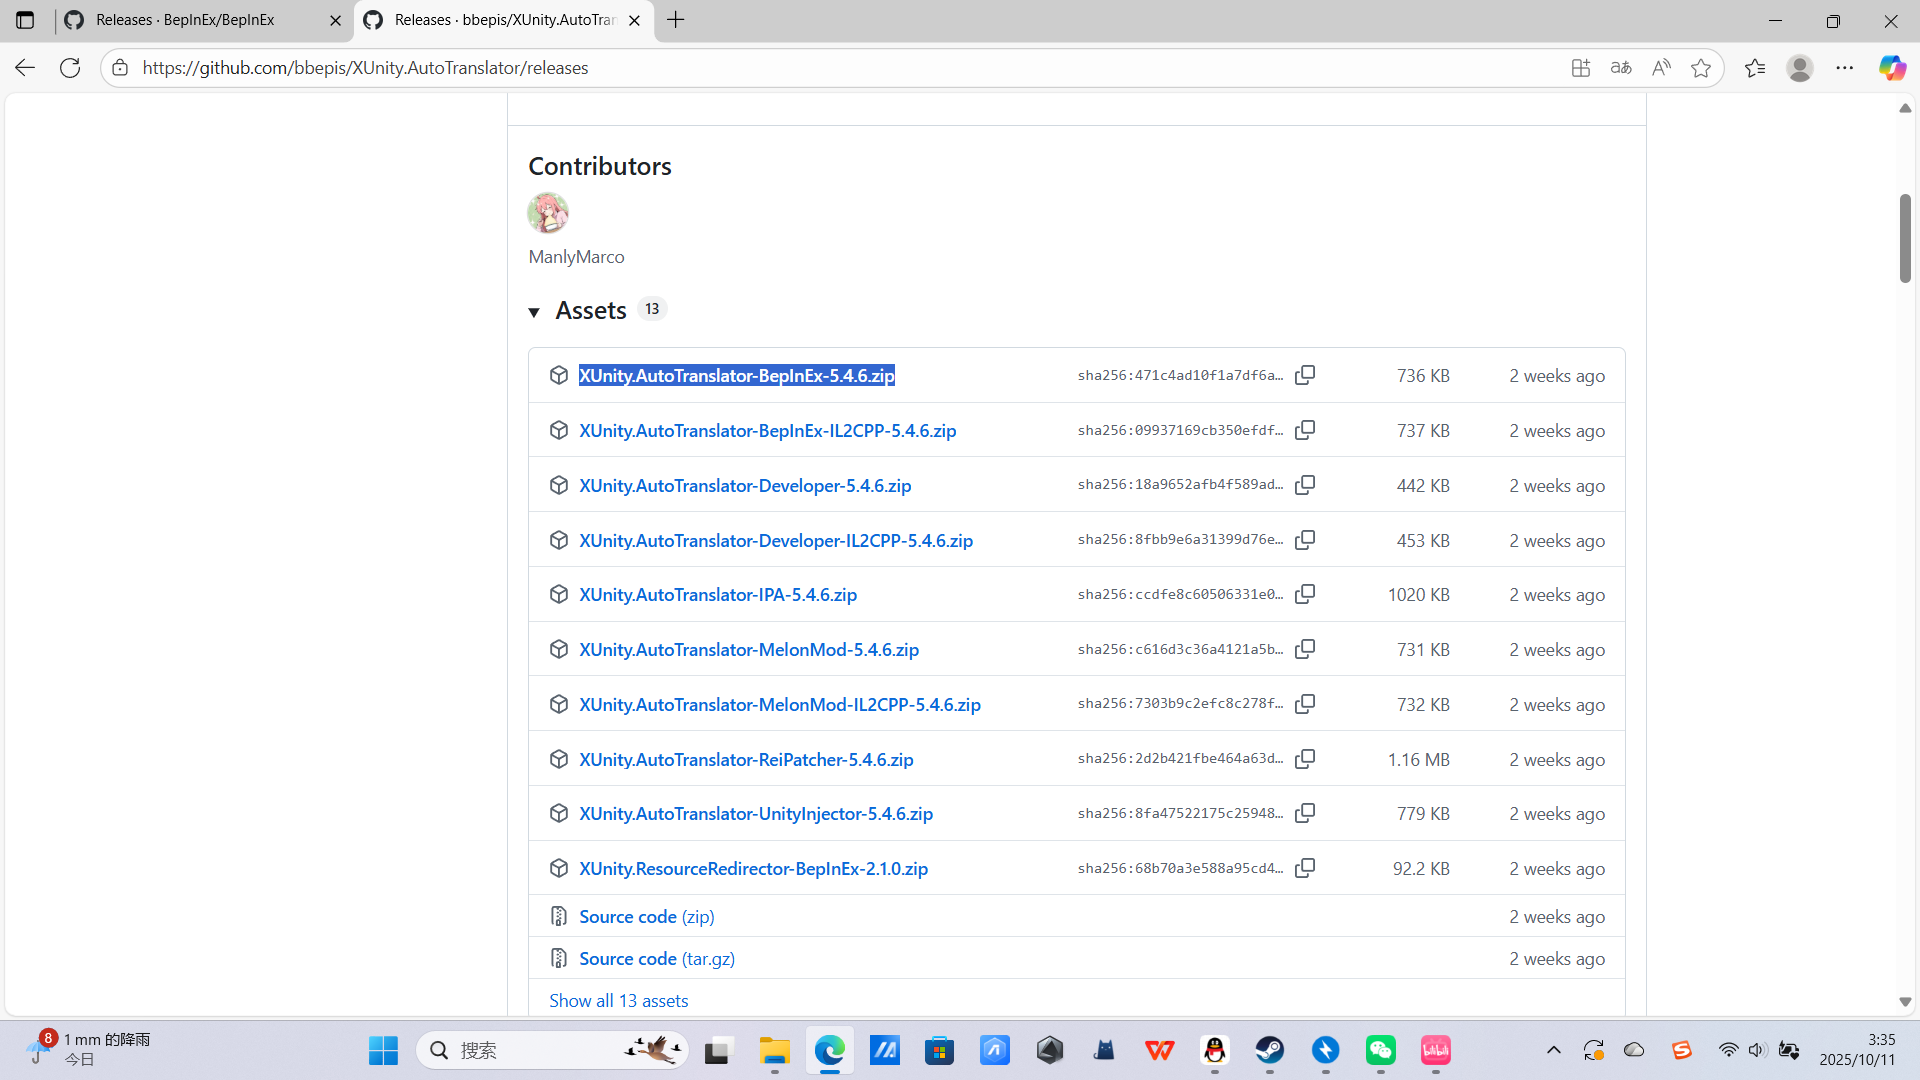Collapse the Assets section triangle

534,312
